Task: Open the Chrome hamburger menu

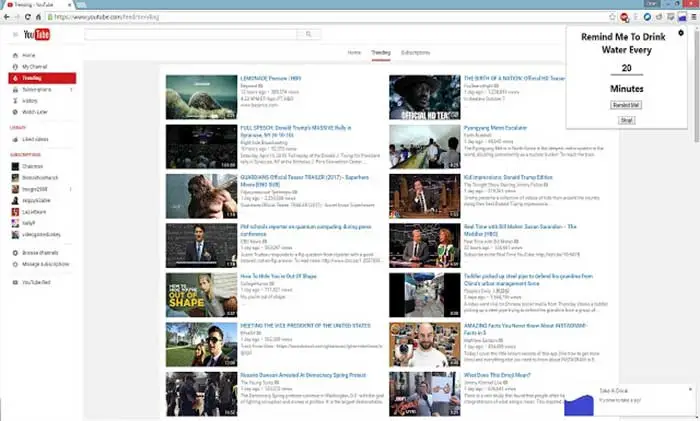Action: coord(694,17)
